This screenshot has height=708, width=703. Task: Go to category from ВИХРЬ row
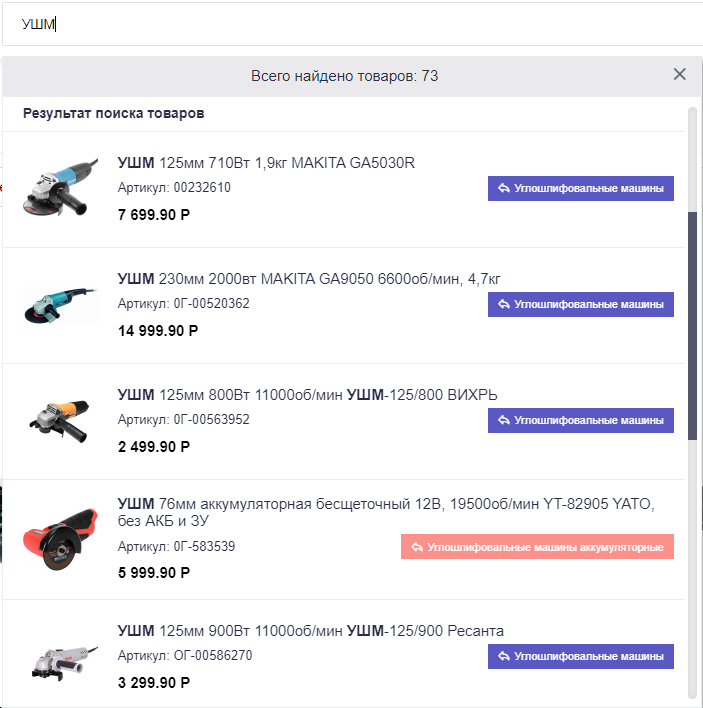580,420
